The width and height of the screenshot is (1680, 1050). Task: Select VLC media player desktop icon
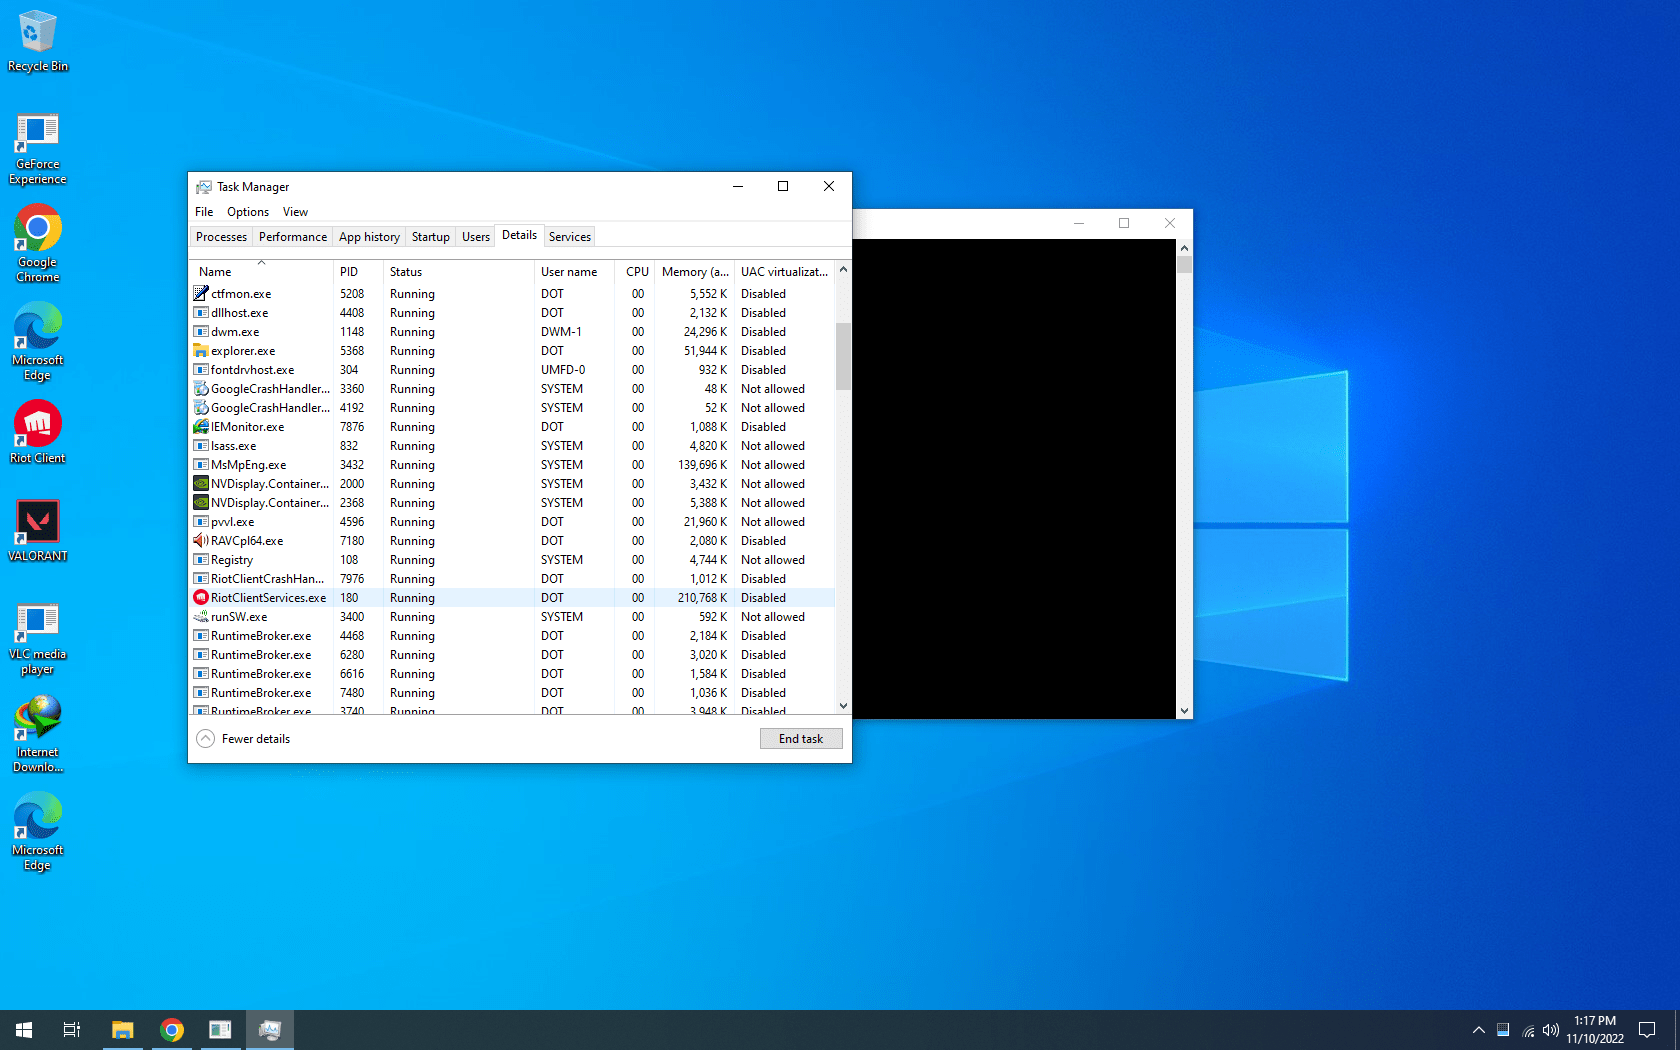pyautogui.click(x=38, y=639)
